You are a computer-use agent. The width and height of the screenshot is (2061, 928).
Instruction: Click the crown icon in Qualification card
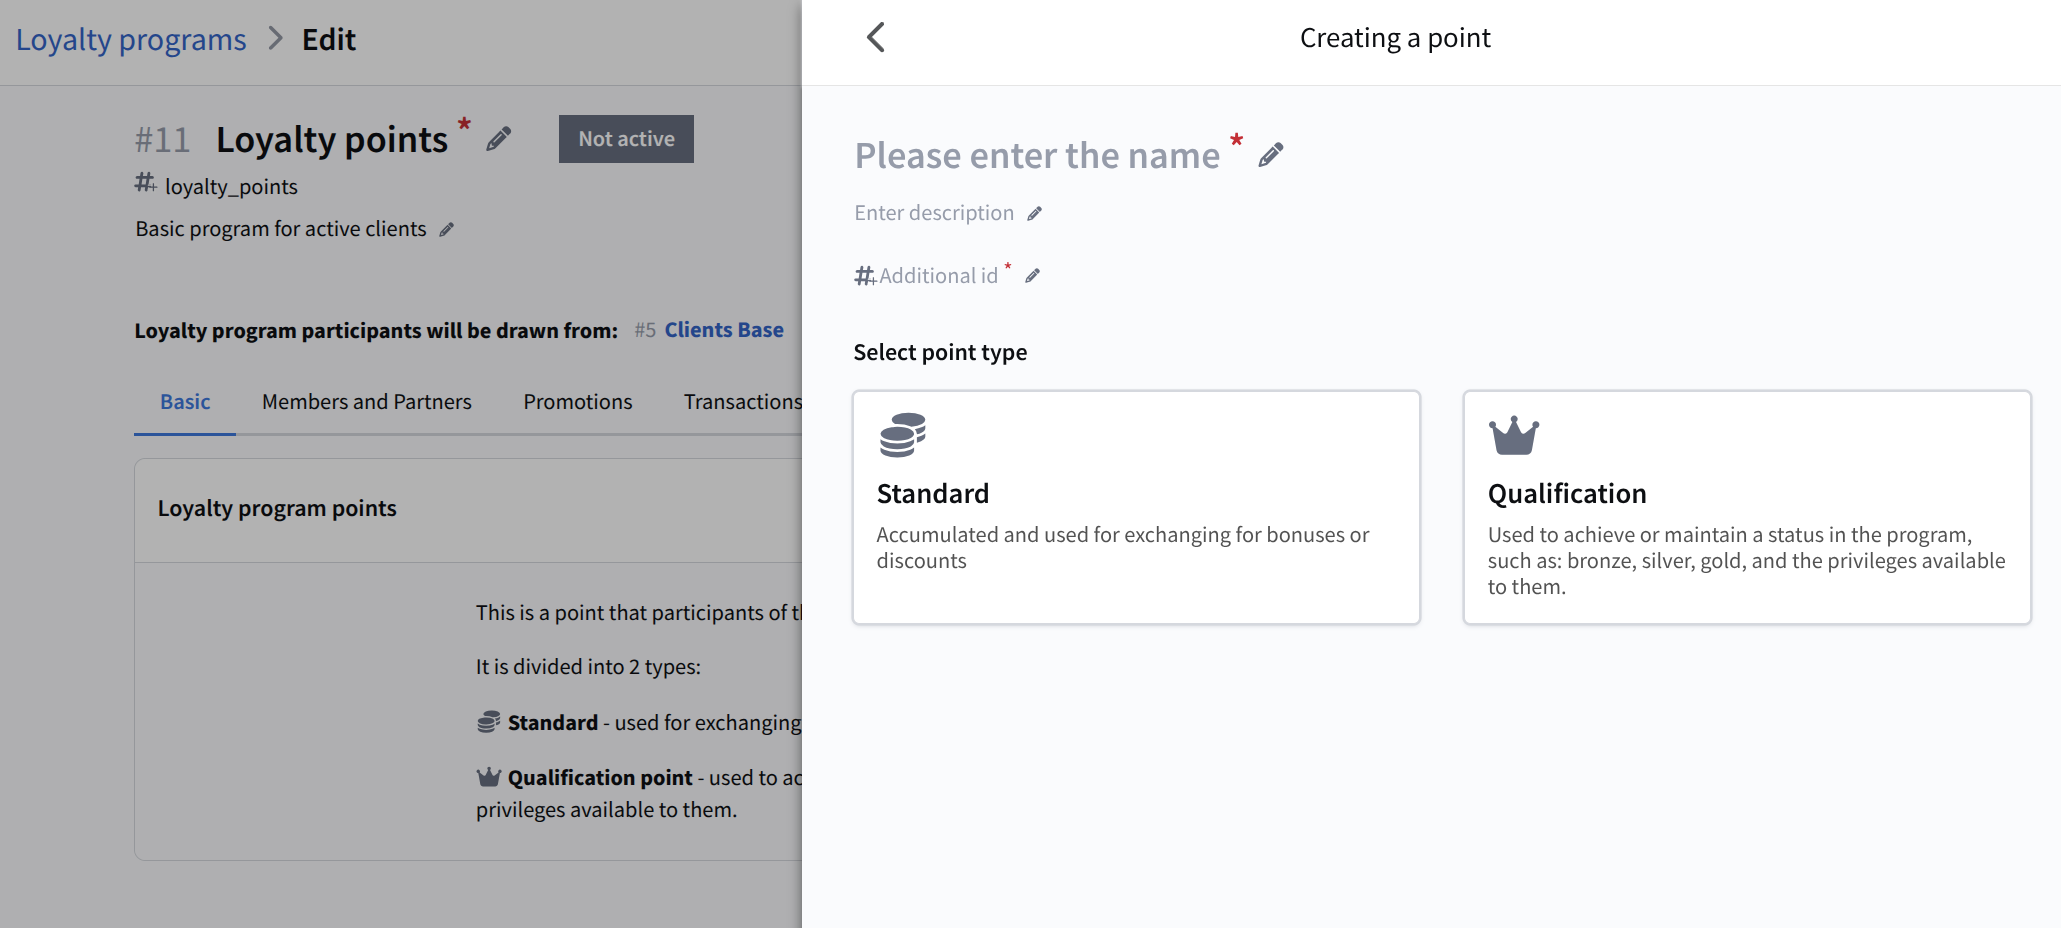tap(1513, 436)
